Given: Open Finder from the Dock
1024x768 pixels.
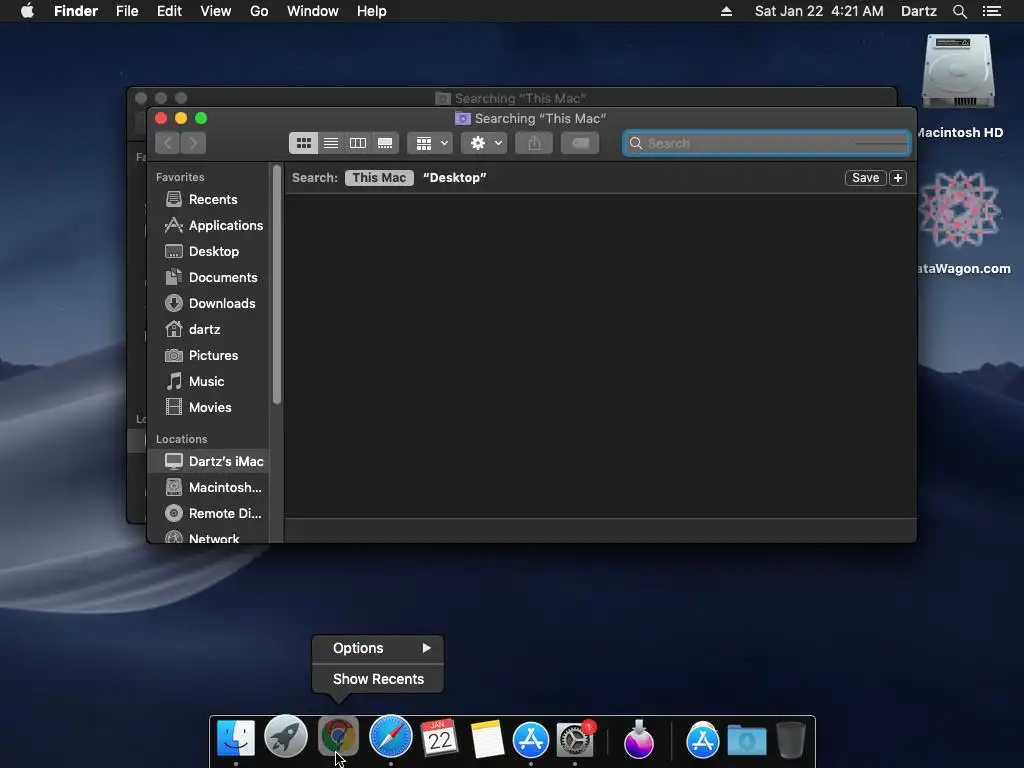Looking at the screenshot, I should click(236, 738).
